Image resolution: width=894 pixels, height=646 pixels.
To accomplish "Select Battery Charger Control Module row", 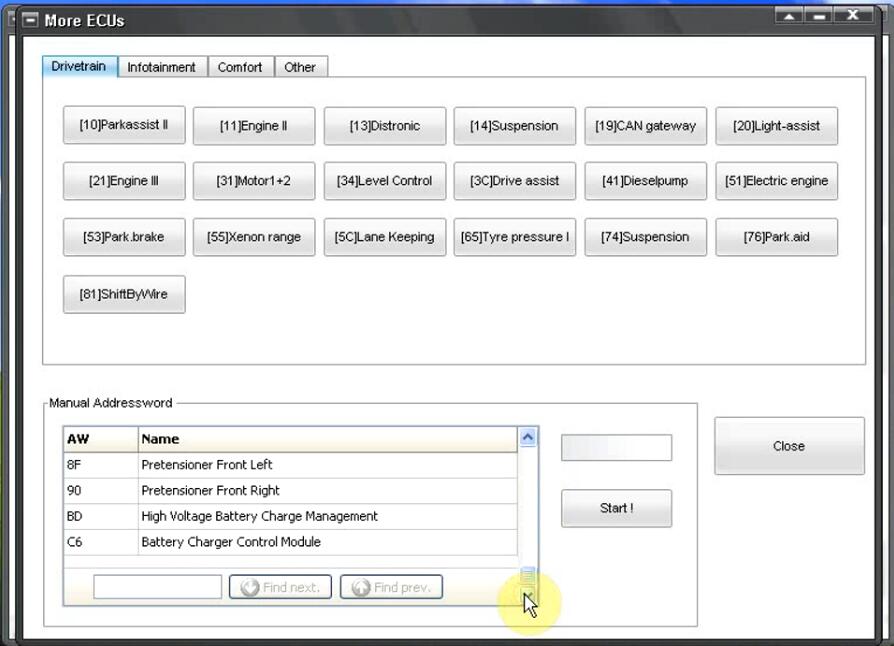I will [290, 542].
